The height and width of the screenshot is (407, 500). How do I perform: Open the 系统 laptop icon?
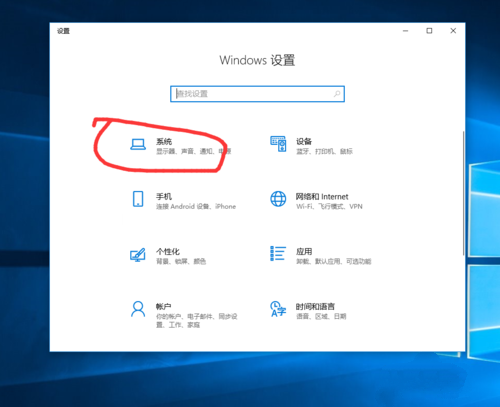[138, 144]
